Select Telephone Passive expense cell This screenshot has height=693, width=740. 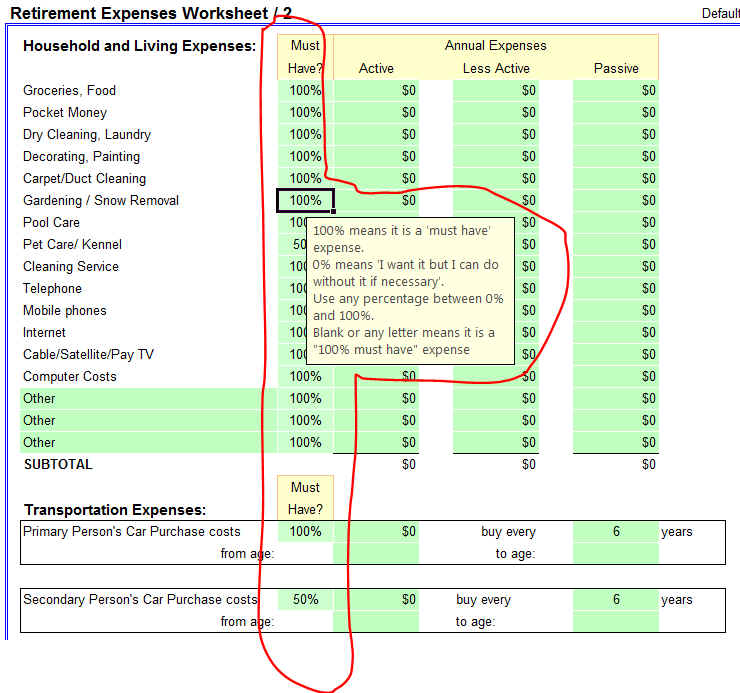[615, 288]
